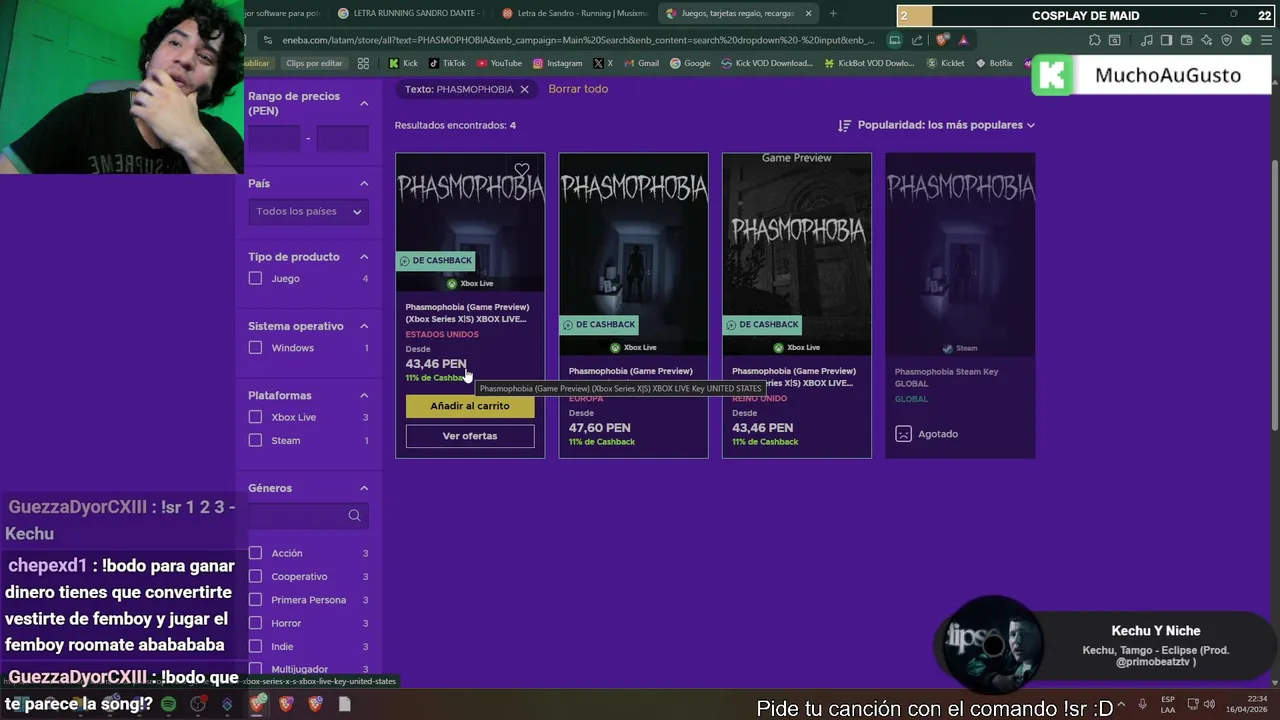Switch to LETRA RUNNING SANDRO DANTE tab
This screenshot has width=1280, height=720.
coord(410,13)
